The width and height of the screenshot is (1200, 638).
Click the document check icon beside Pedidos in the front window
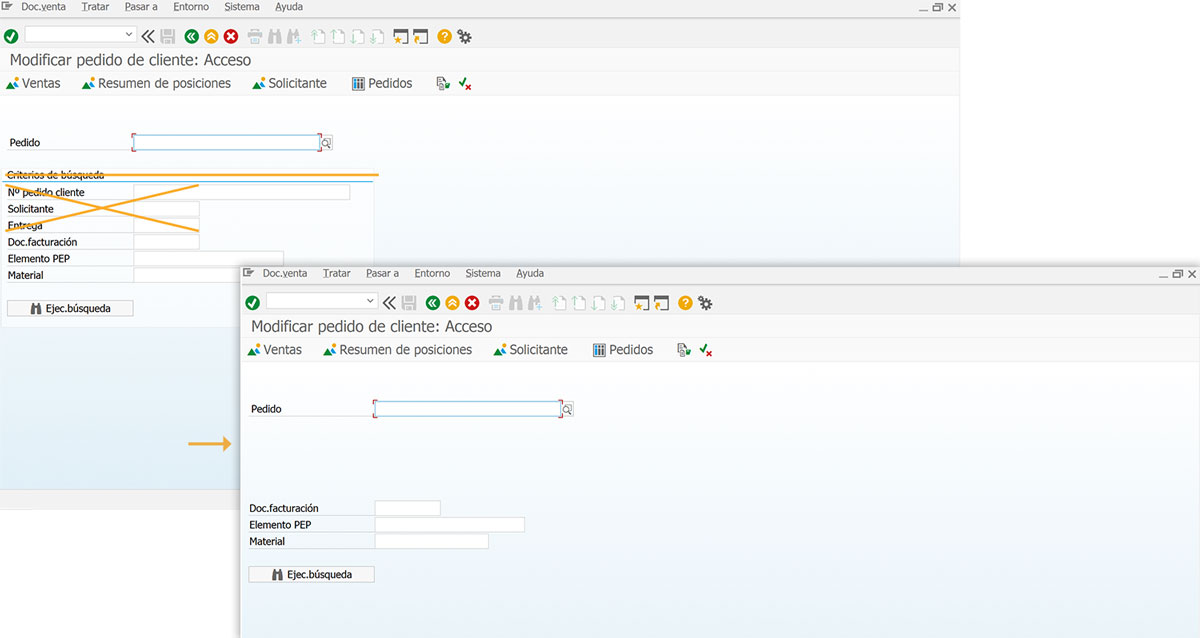683,350
